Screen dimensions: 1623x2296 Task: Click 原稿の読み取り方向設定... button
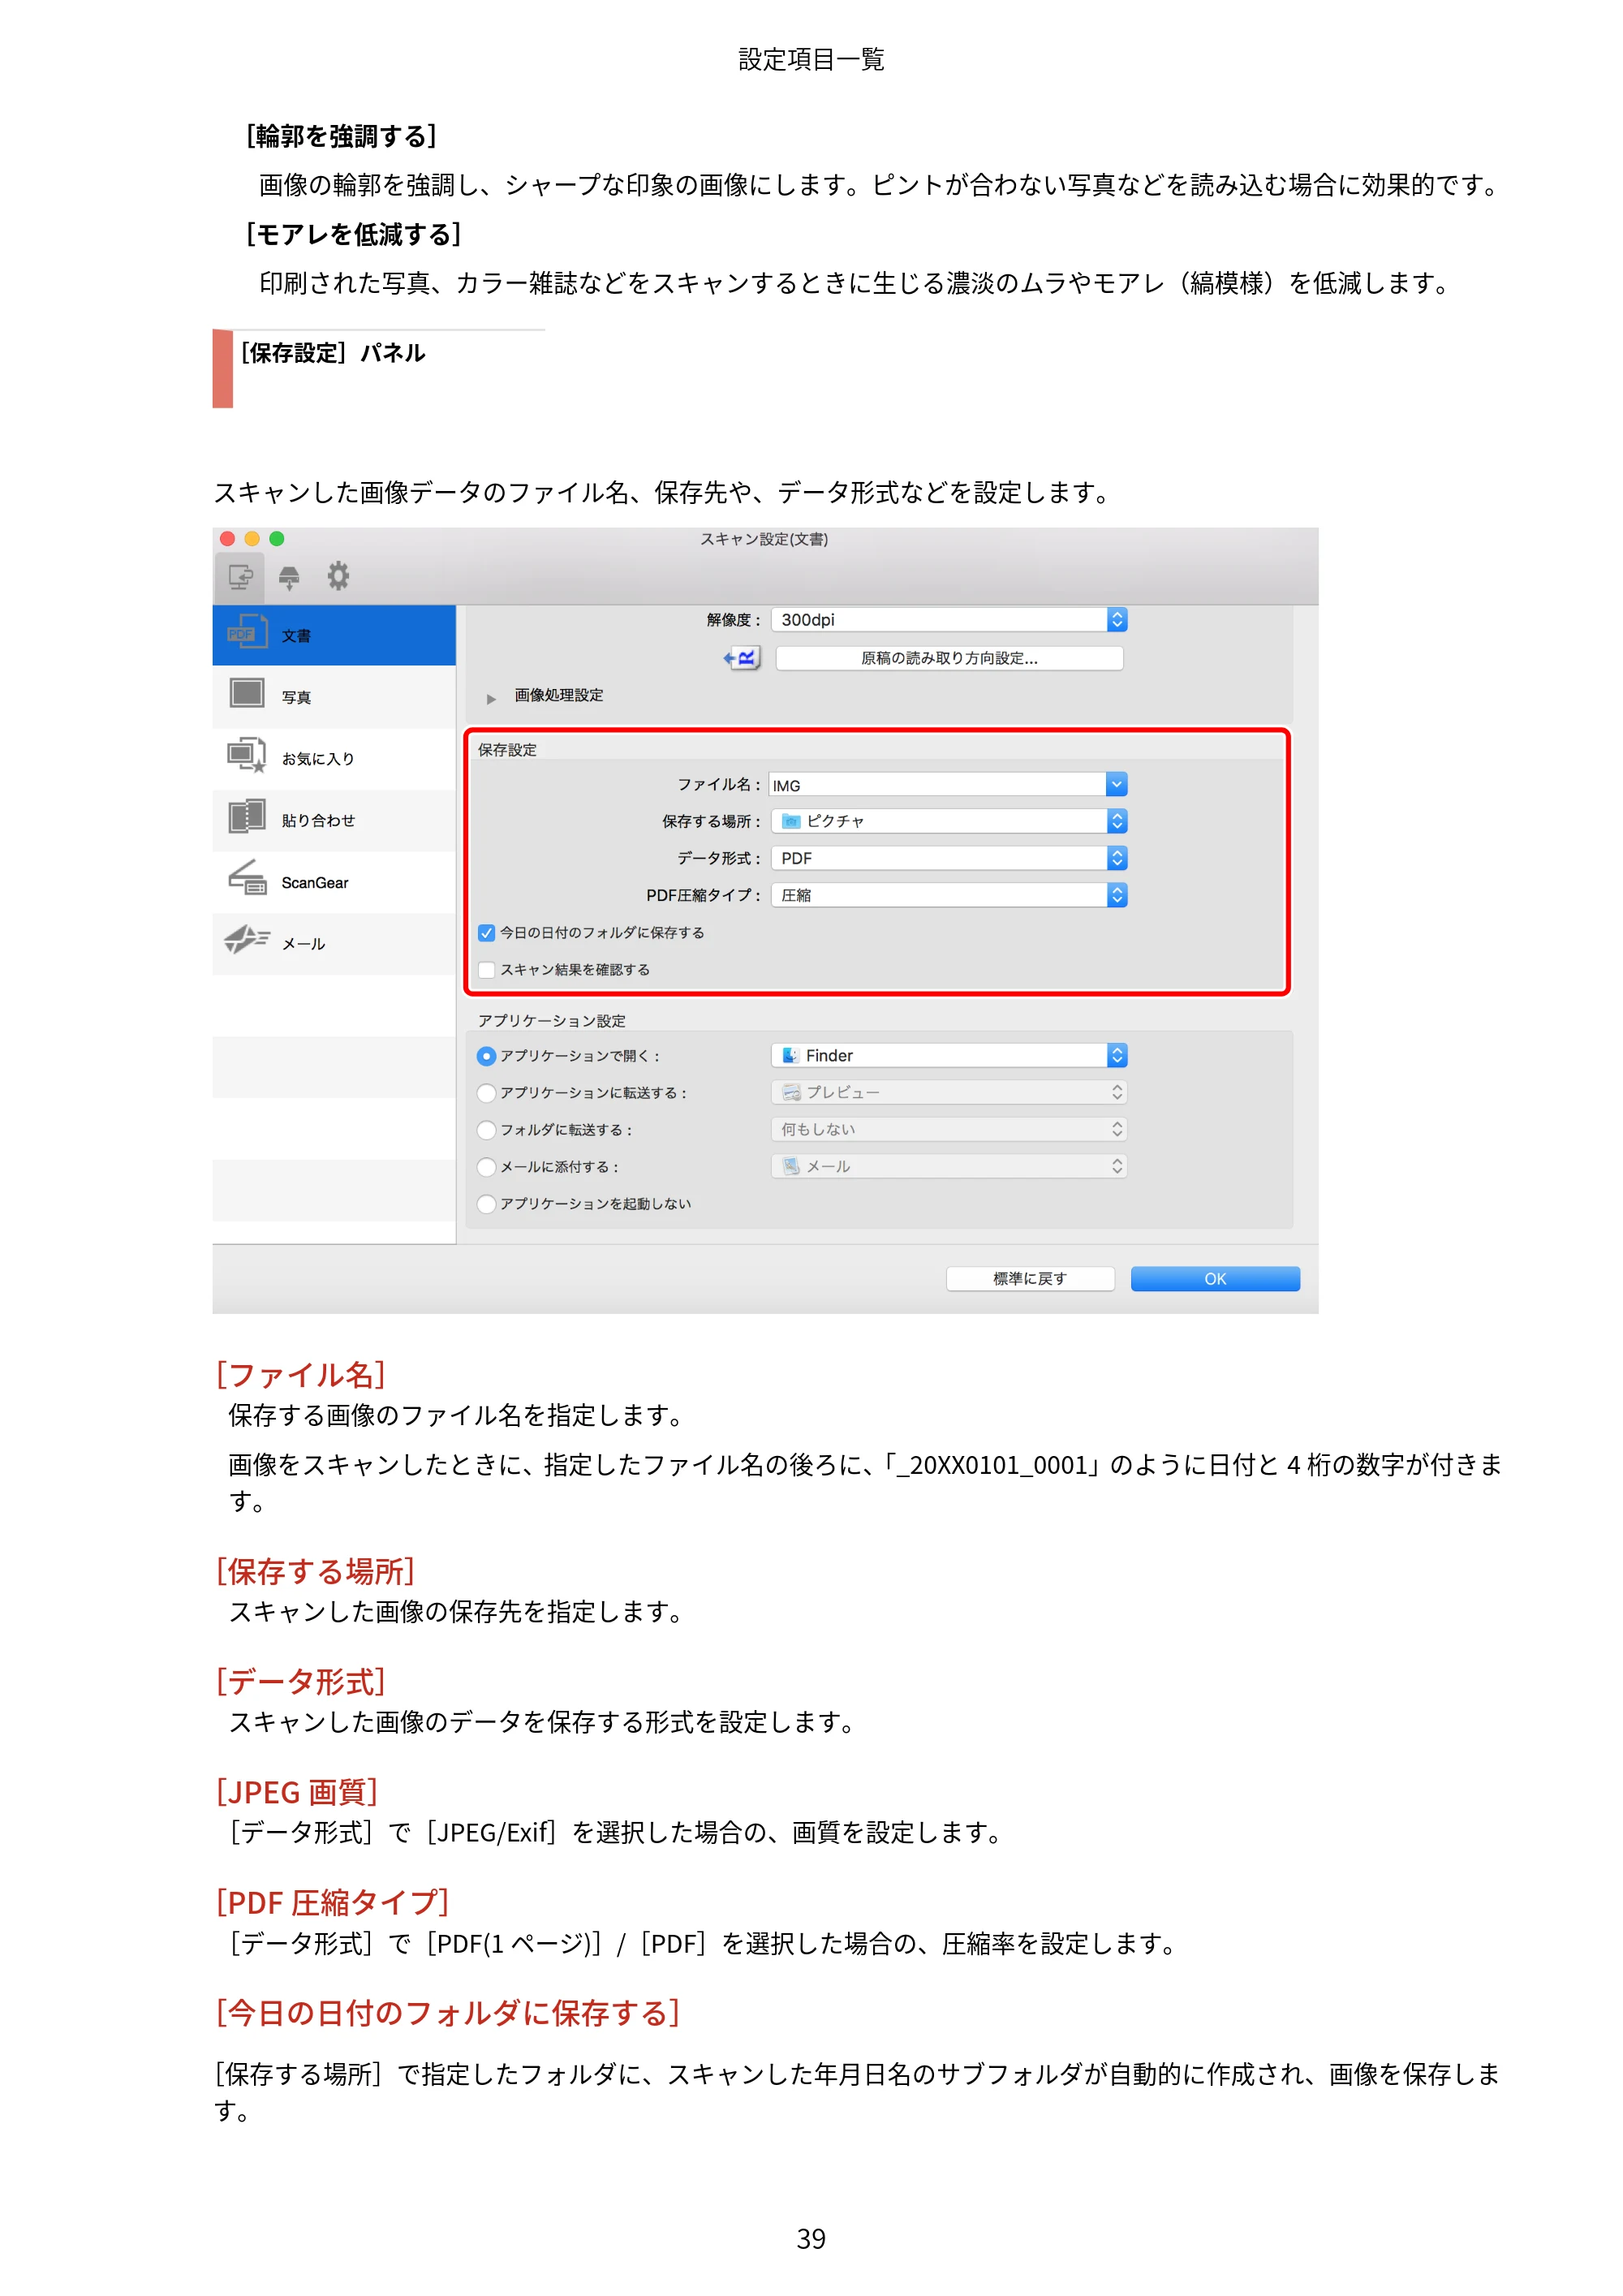pyautogui.click(x=949, y=658)
